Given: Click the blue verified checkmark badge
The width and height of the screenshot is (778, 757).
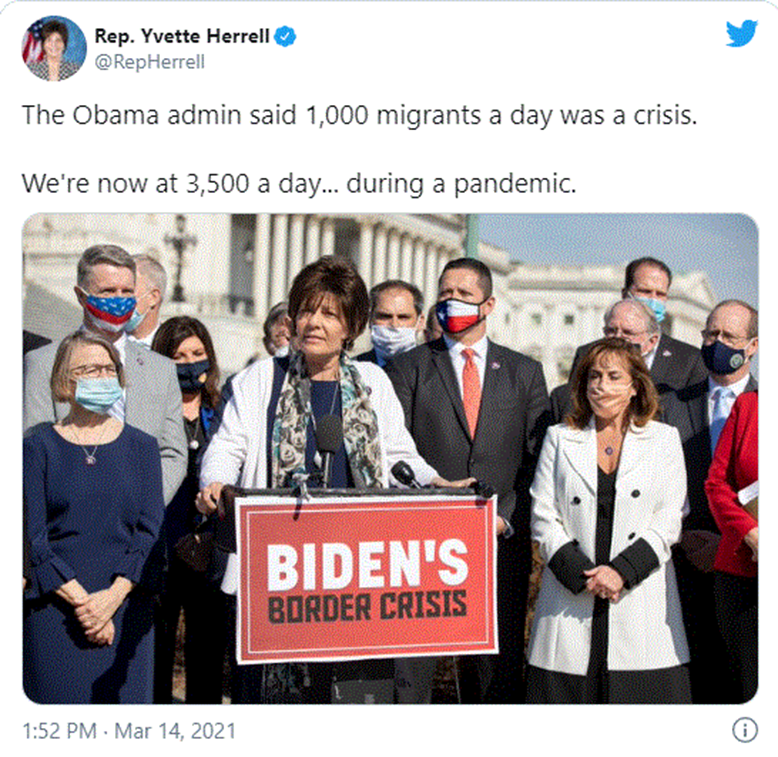Looking at the screenshot, I should coord(285,37).
